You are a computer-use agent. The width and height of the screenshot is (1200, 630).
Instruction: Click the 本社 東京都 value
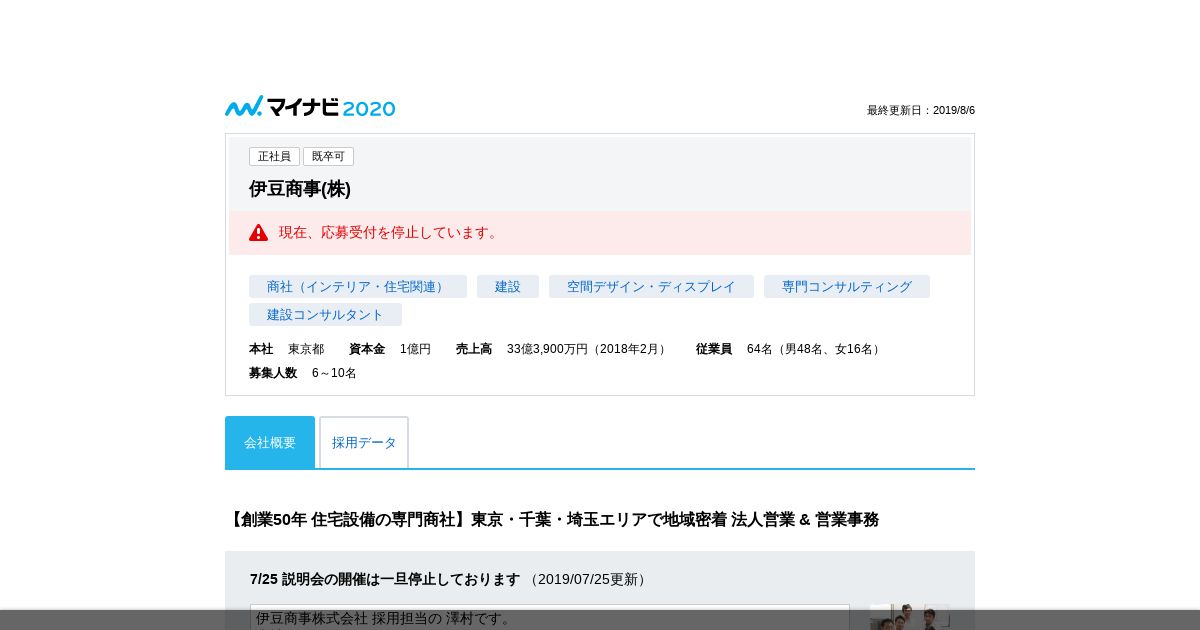[306, 349]
